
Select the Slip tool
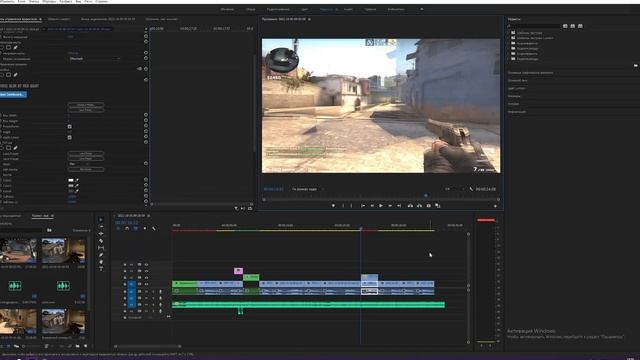point(101,248)
